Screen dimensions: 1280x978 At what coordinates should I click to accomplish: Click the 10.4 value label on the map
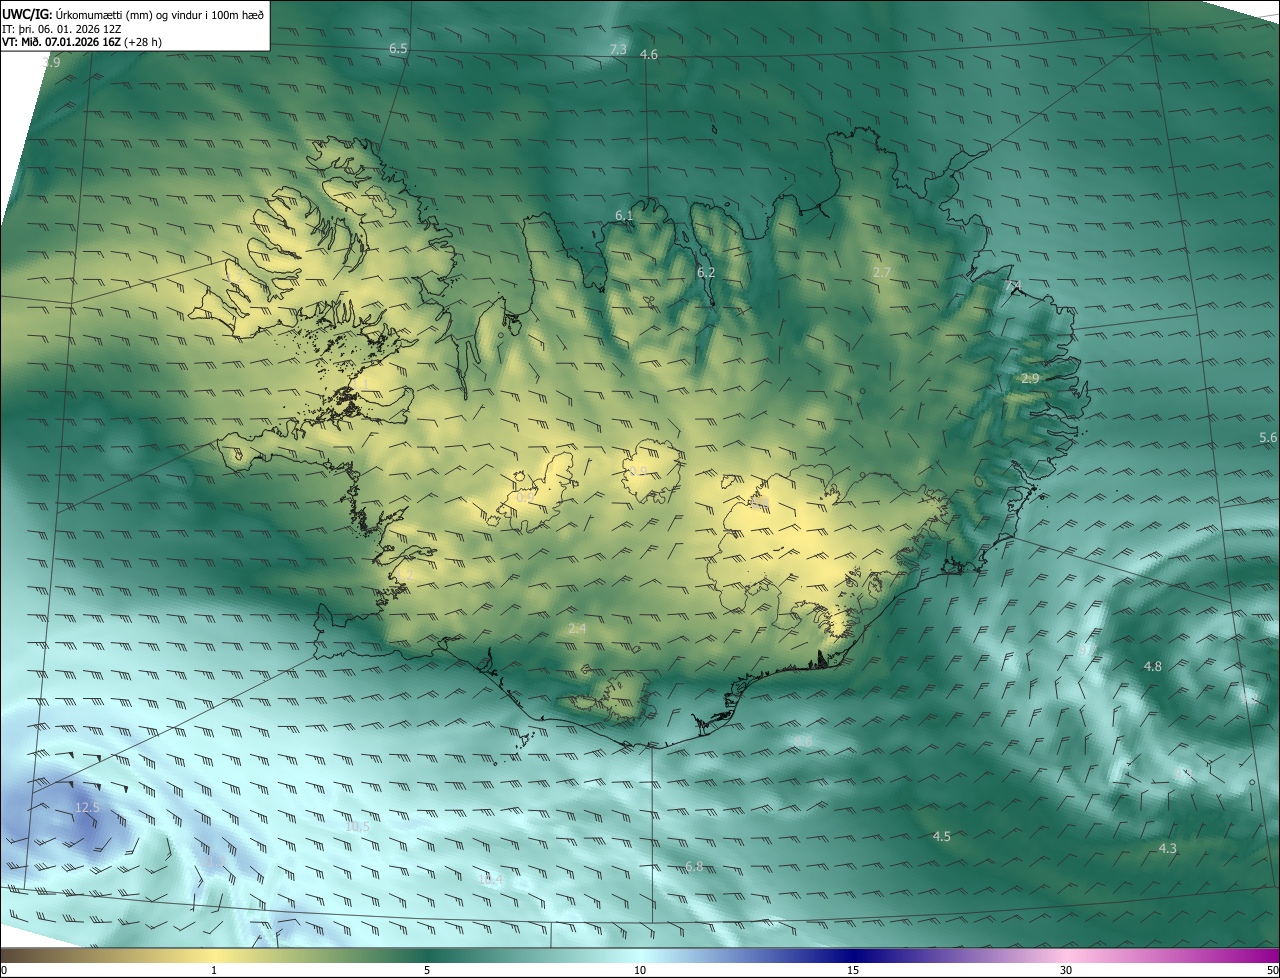point(491,880)
